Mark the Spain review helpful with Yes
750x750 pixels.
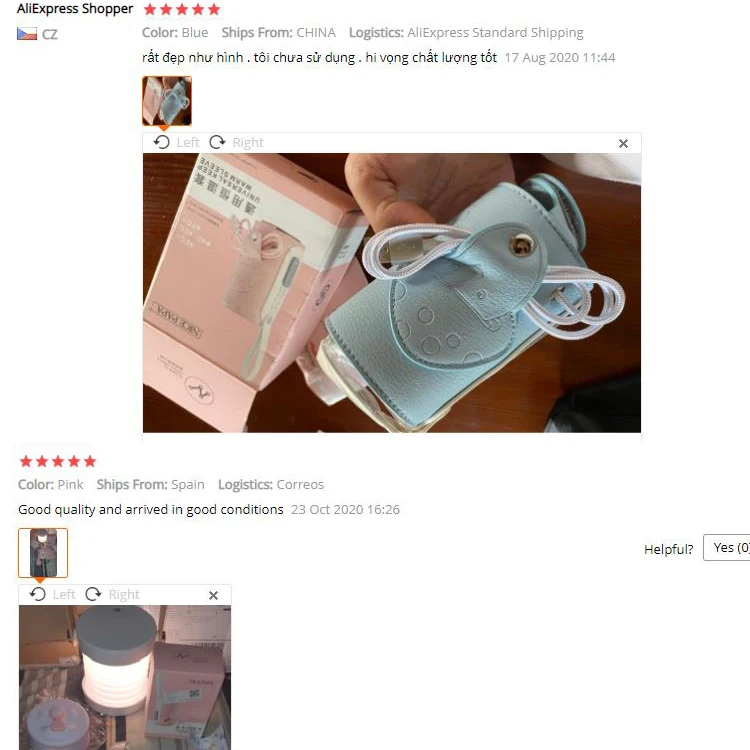pyautogui.click(x=727, y=548)
